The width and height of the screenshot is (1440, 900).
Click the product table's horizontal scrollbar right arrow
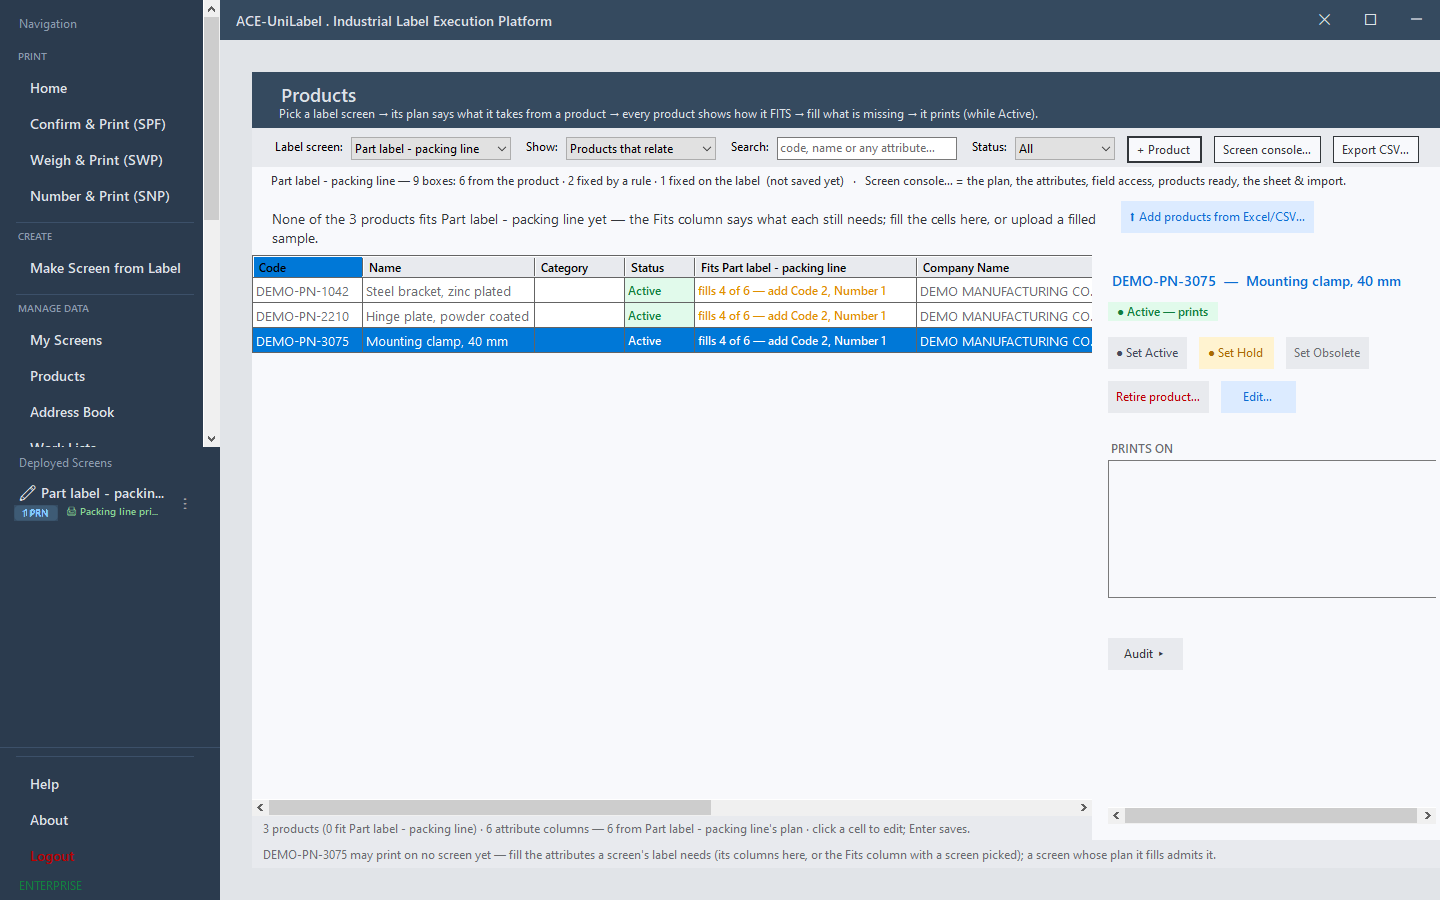(1083, 807)
